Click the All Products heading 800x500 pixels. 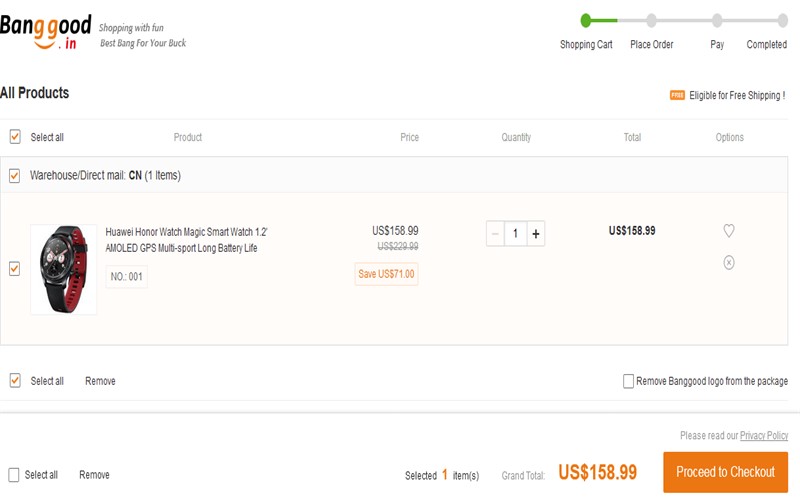coord(35,93)
